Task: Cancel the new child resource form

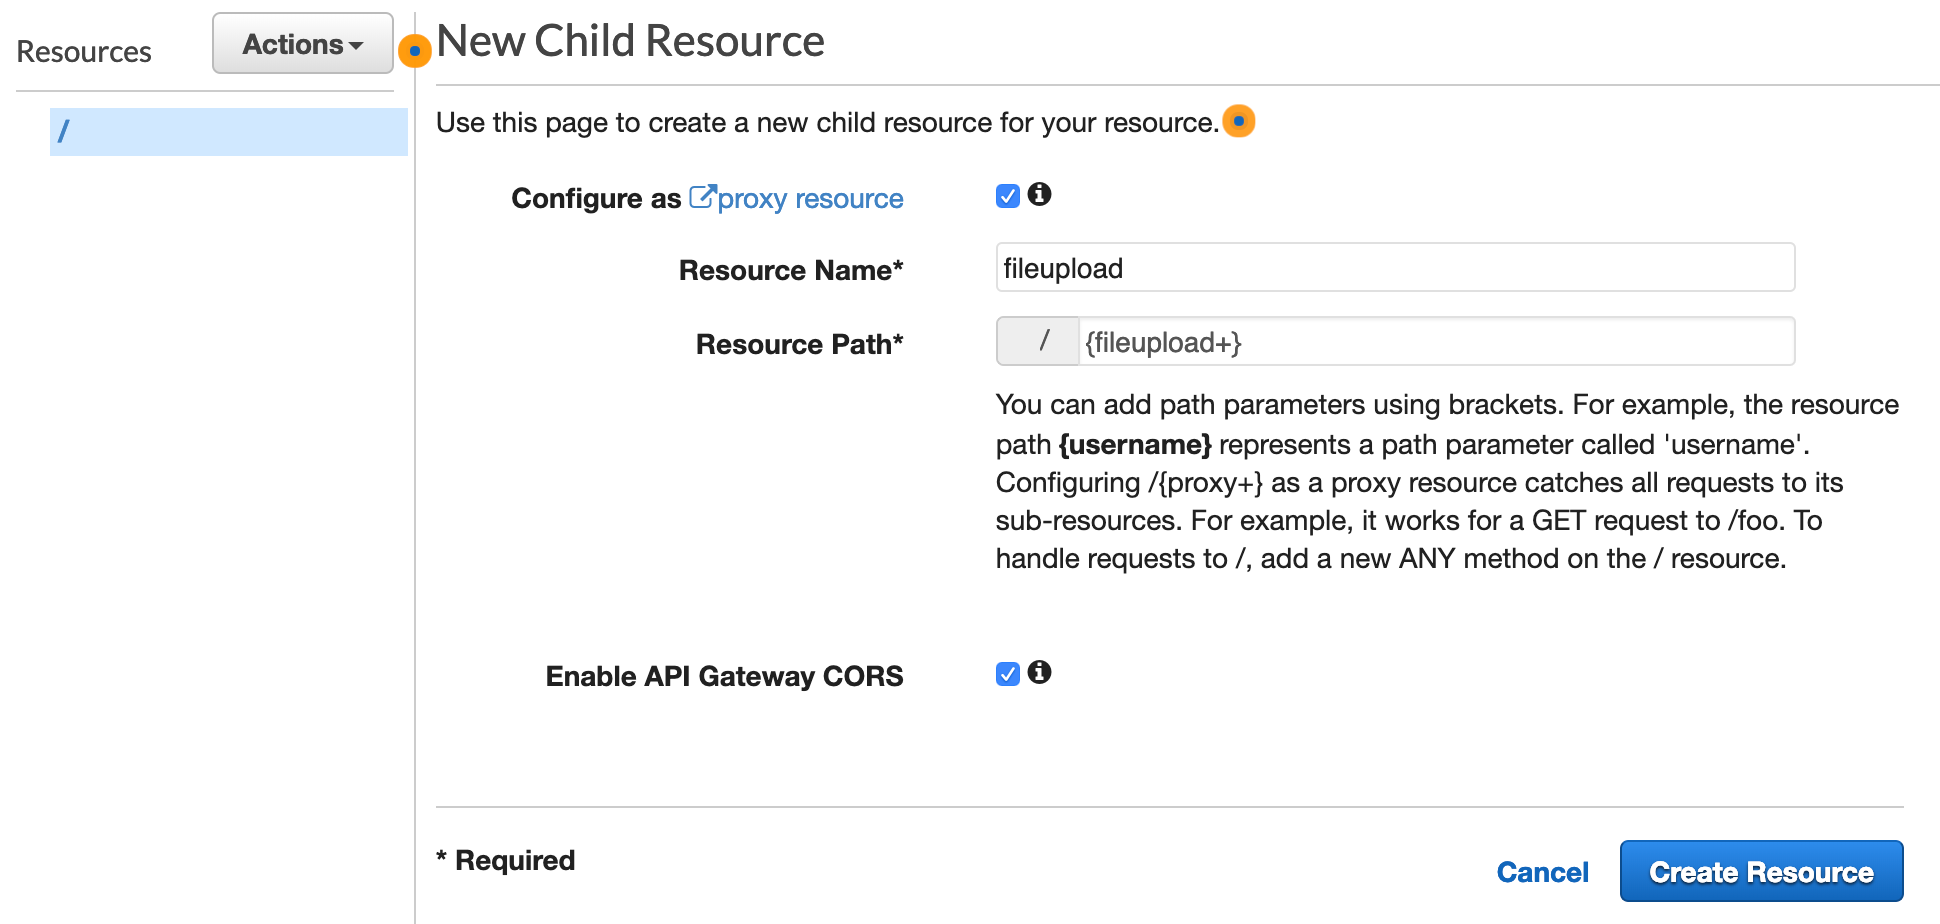Action: tap(1541, 872)
